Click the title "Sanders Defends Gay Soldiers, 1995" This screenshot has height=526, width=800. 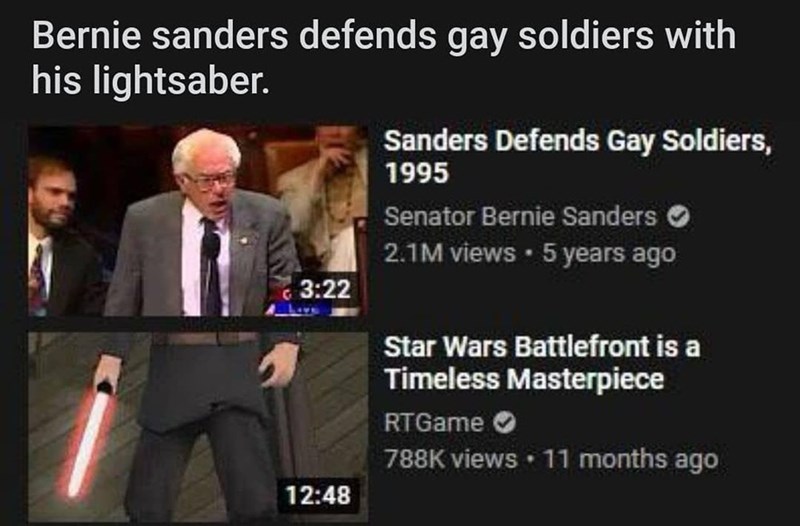(x=578, y=156)
